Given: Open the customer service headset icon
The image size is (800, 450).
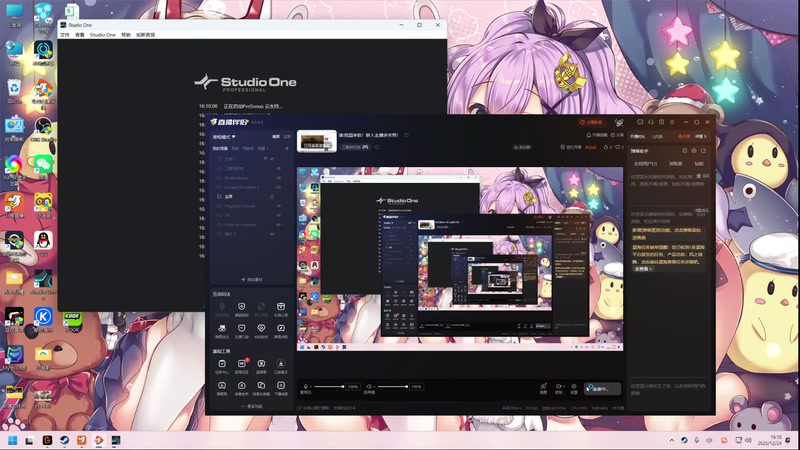Looking at the screenshot, I should (651, 122).
